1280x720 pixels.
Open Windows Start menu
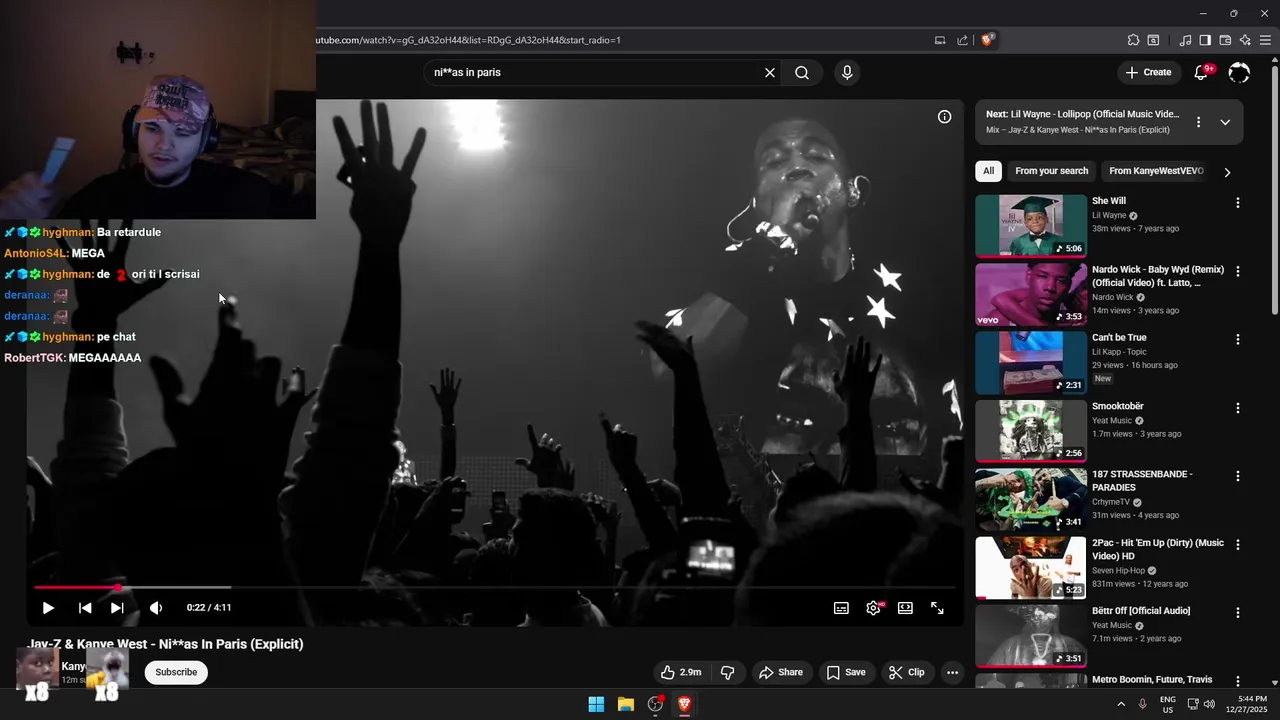coord(596,704)
